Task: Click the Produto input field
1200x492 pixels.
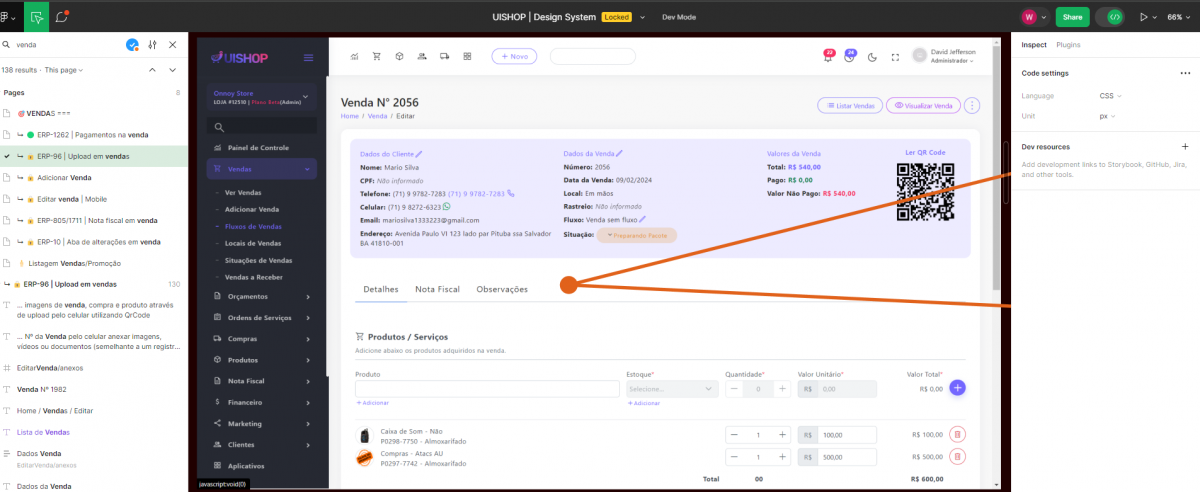Action: [487, 389]
